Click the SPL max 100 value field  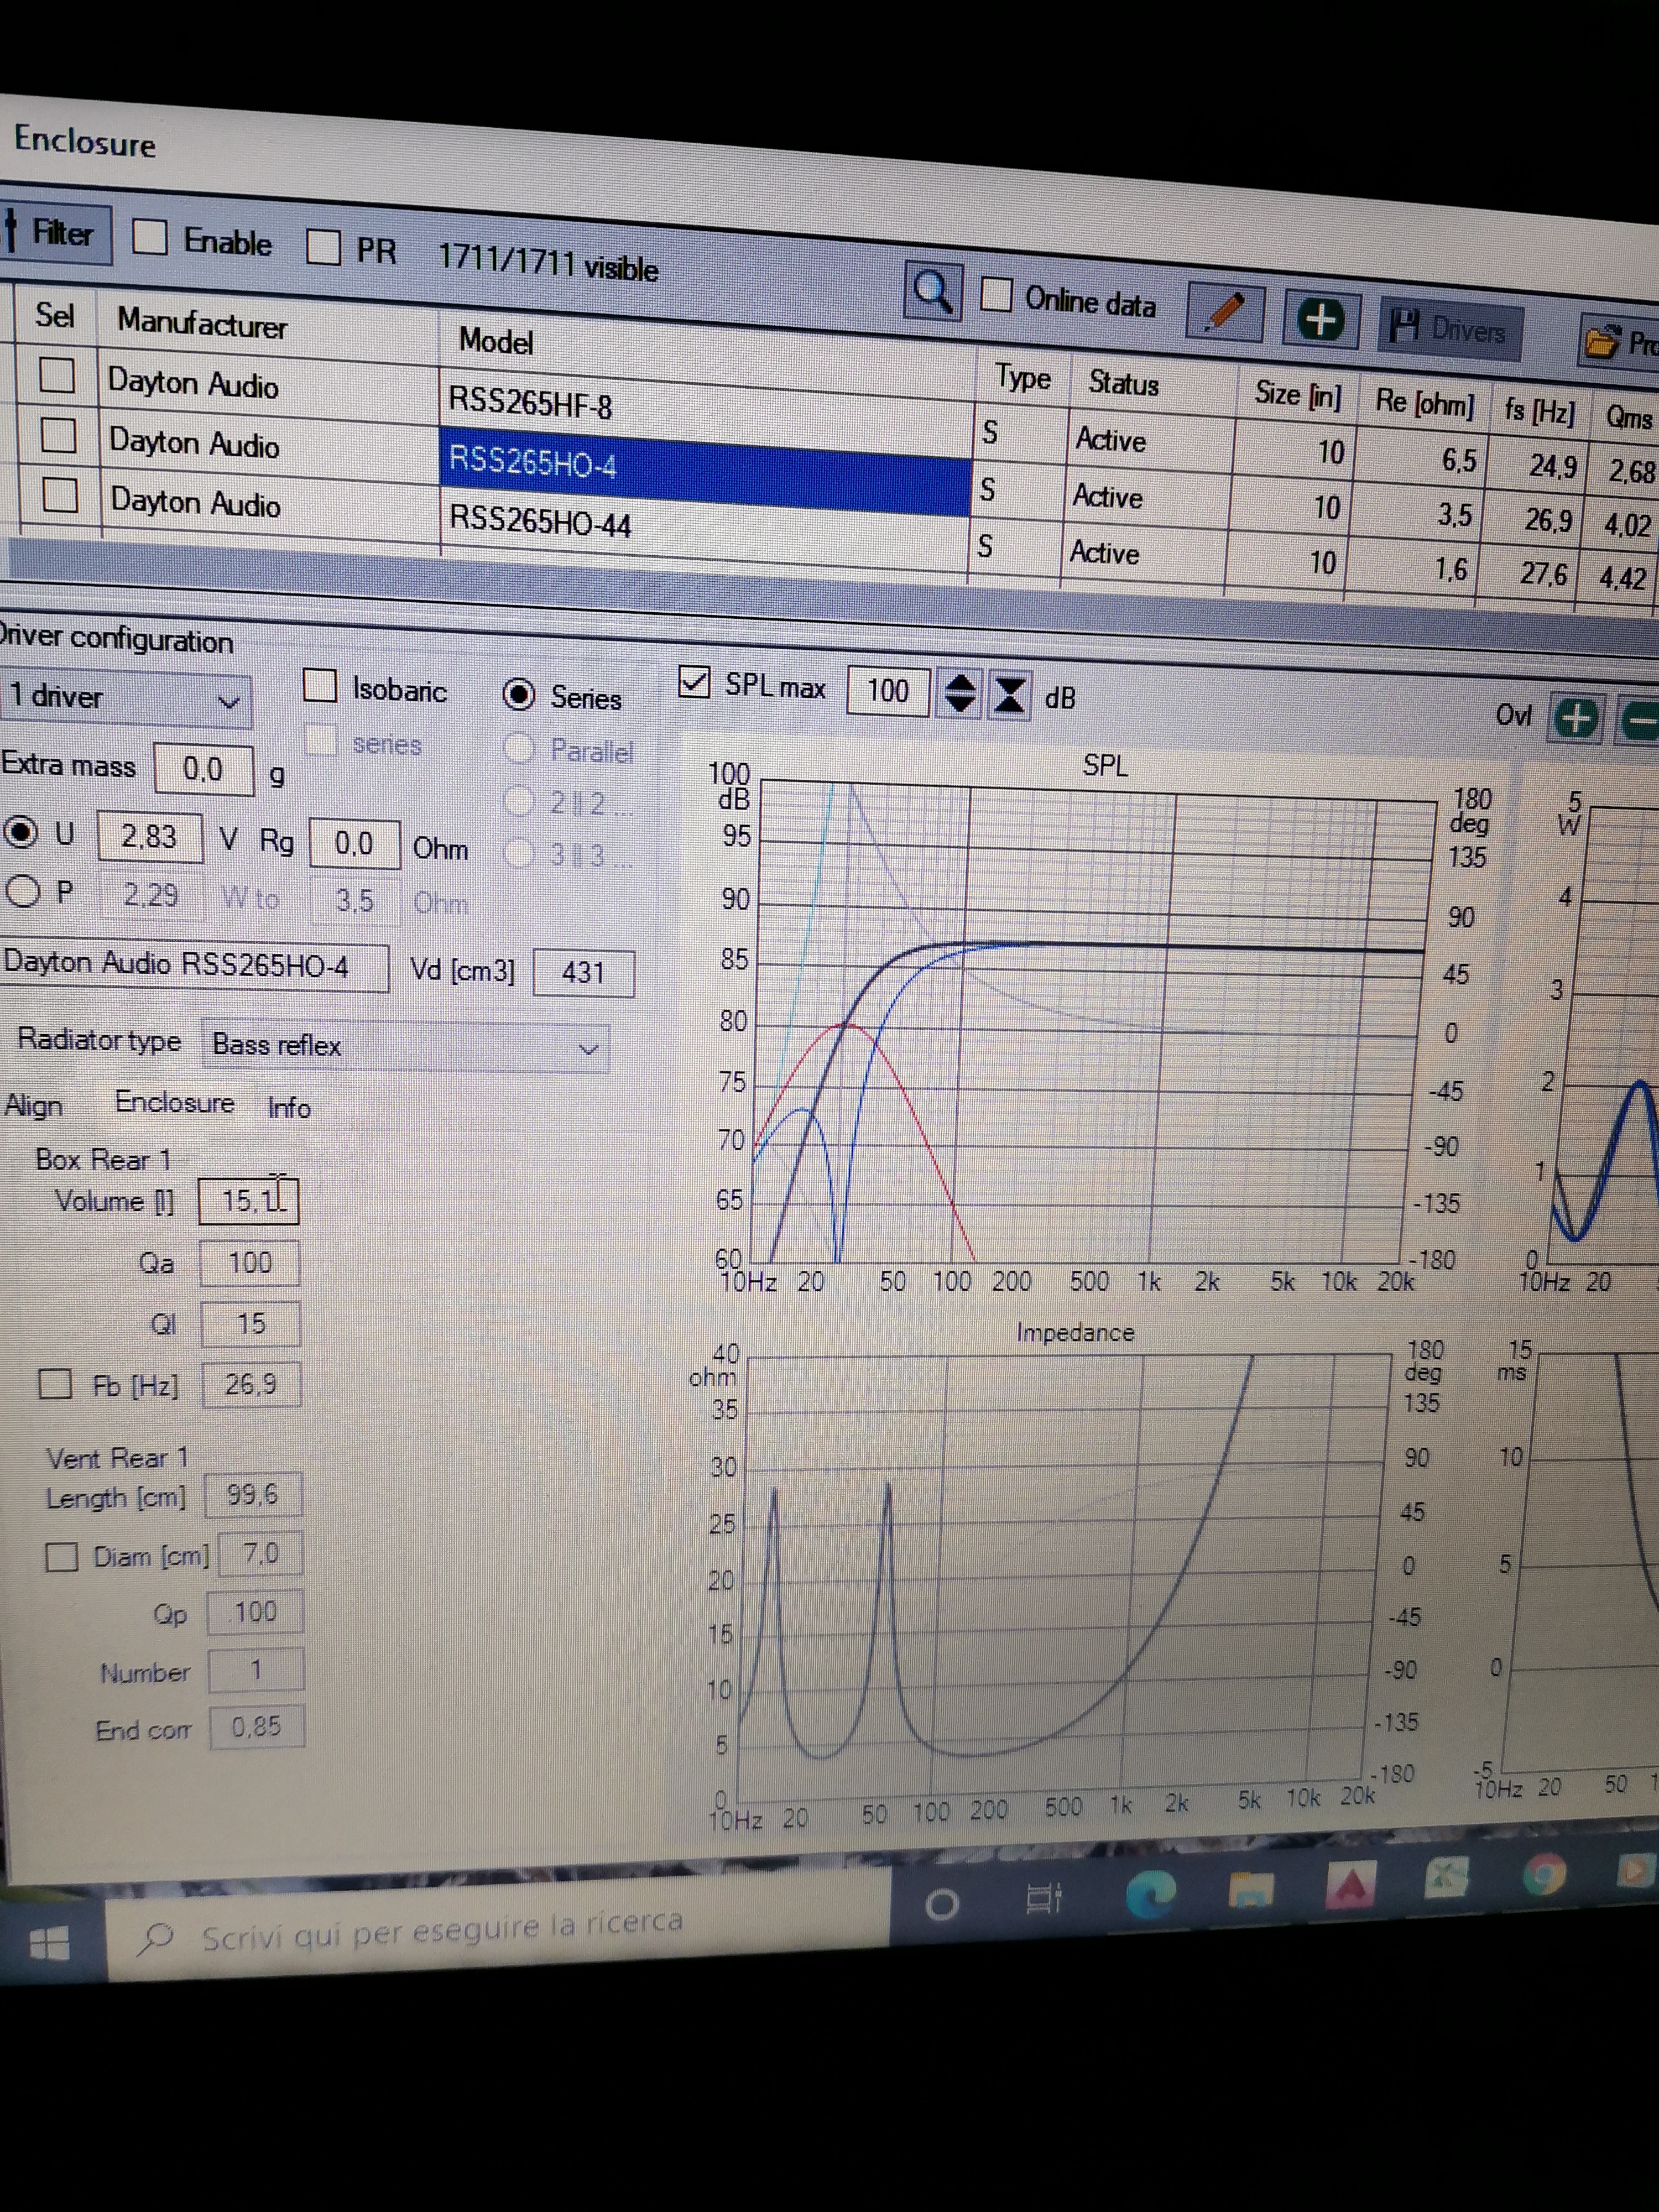pyautogui.click(x=887, y=691)
